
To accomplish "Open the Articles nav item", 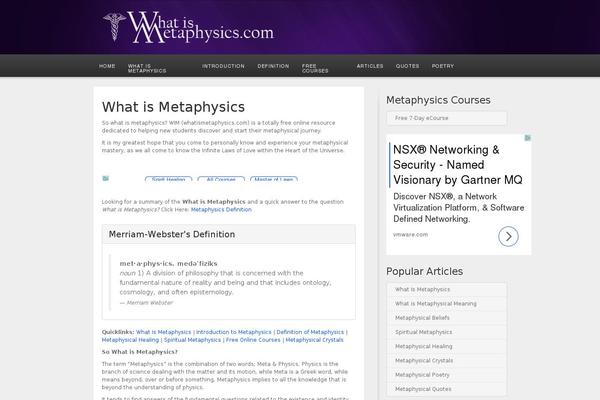I will 370,66.
